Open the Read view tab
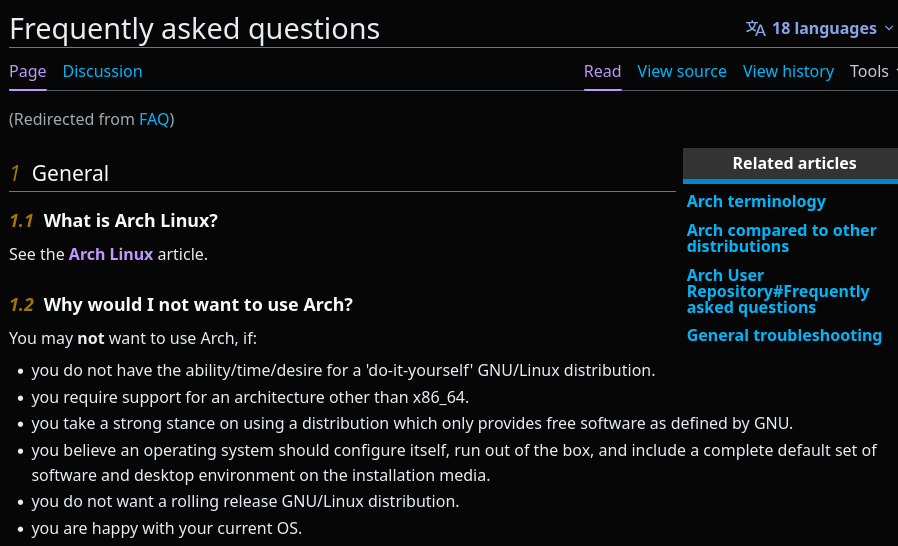The height and width of the screenshot is (546, 898). tap(602, 71)
